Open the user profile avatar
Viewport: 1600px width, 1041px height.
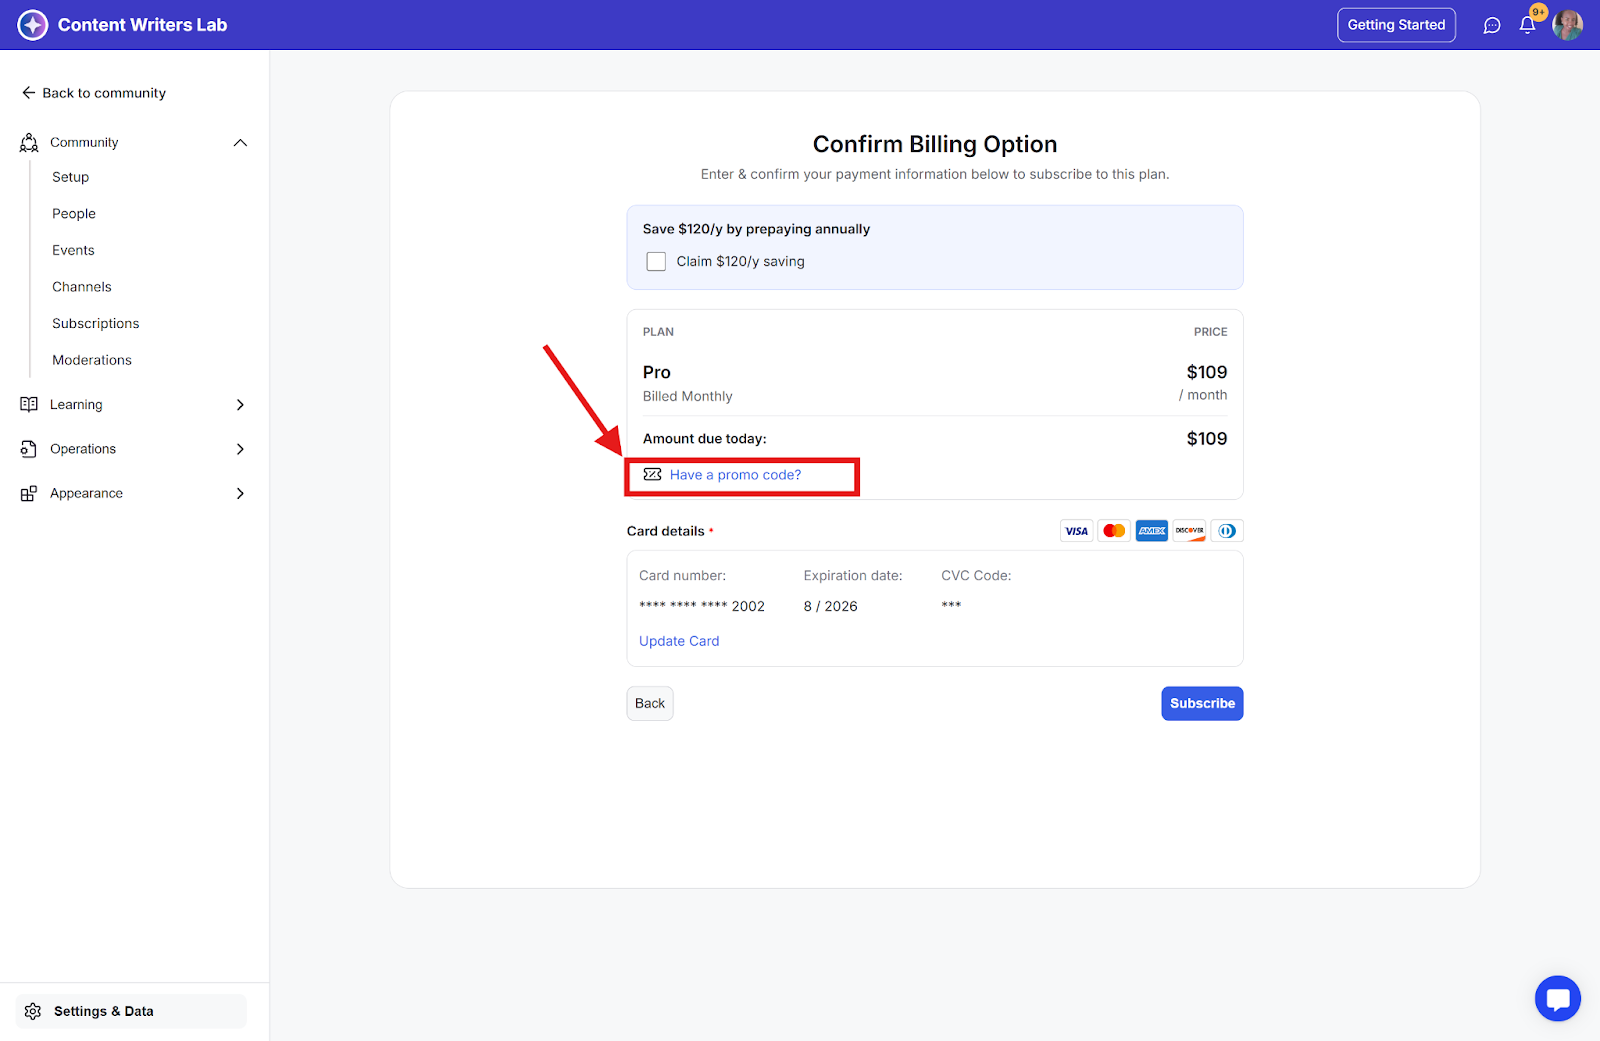pyautogui.click(x=1567, y=25)
